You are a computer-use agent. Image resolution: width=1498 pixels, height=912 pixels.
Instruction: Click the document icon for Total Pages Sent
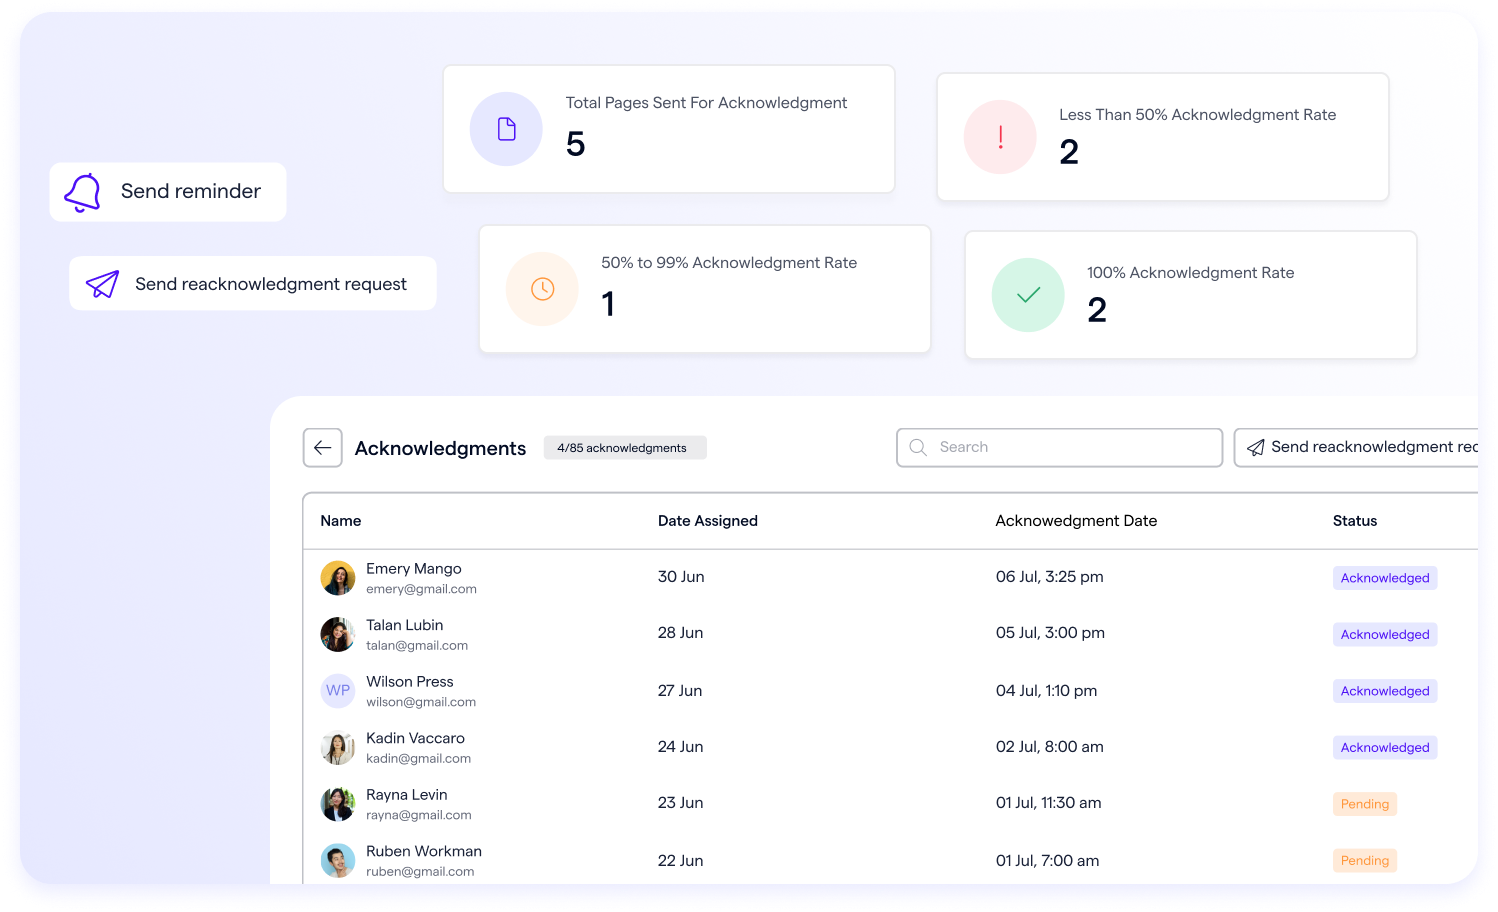tap(507, 129)
